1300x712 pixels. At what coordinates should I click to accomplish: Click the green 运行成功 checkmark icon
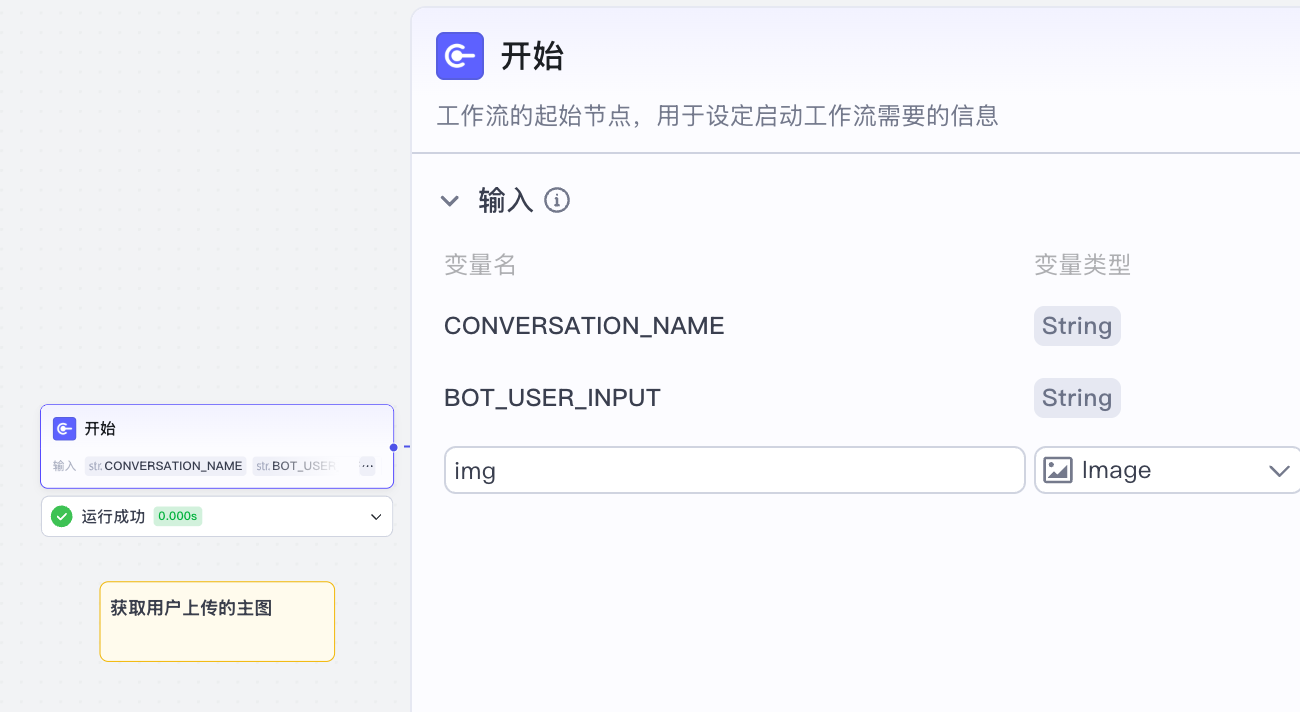[62, 517]
